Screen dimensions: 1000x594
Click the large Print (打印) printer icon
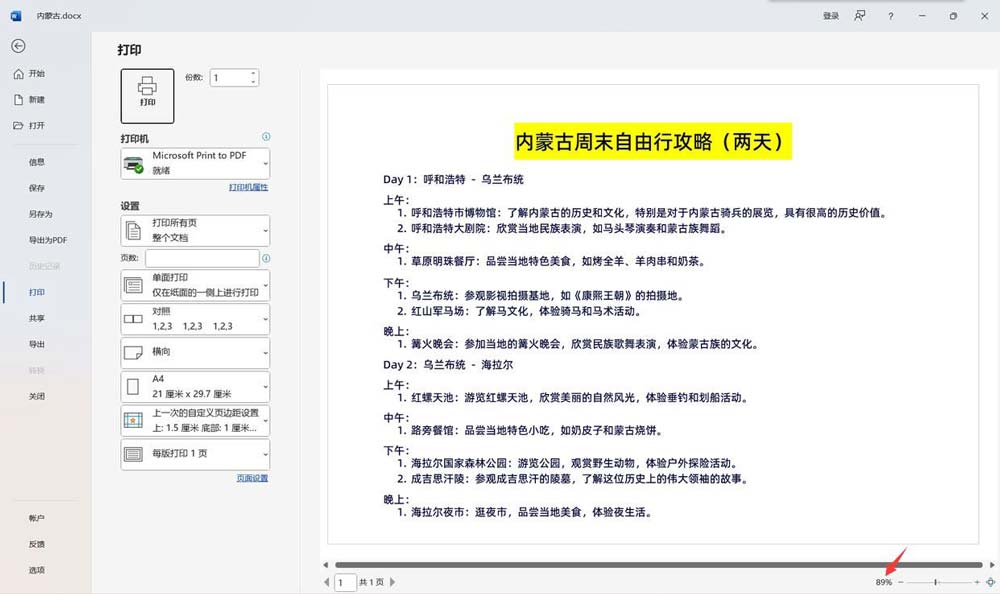coord(147,95)
